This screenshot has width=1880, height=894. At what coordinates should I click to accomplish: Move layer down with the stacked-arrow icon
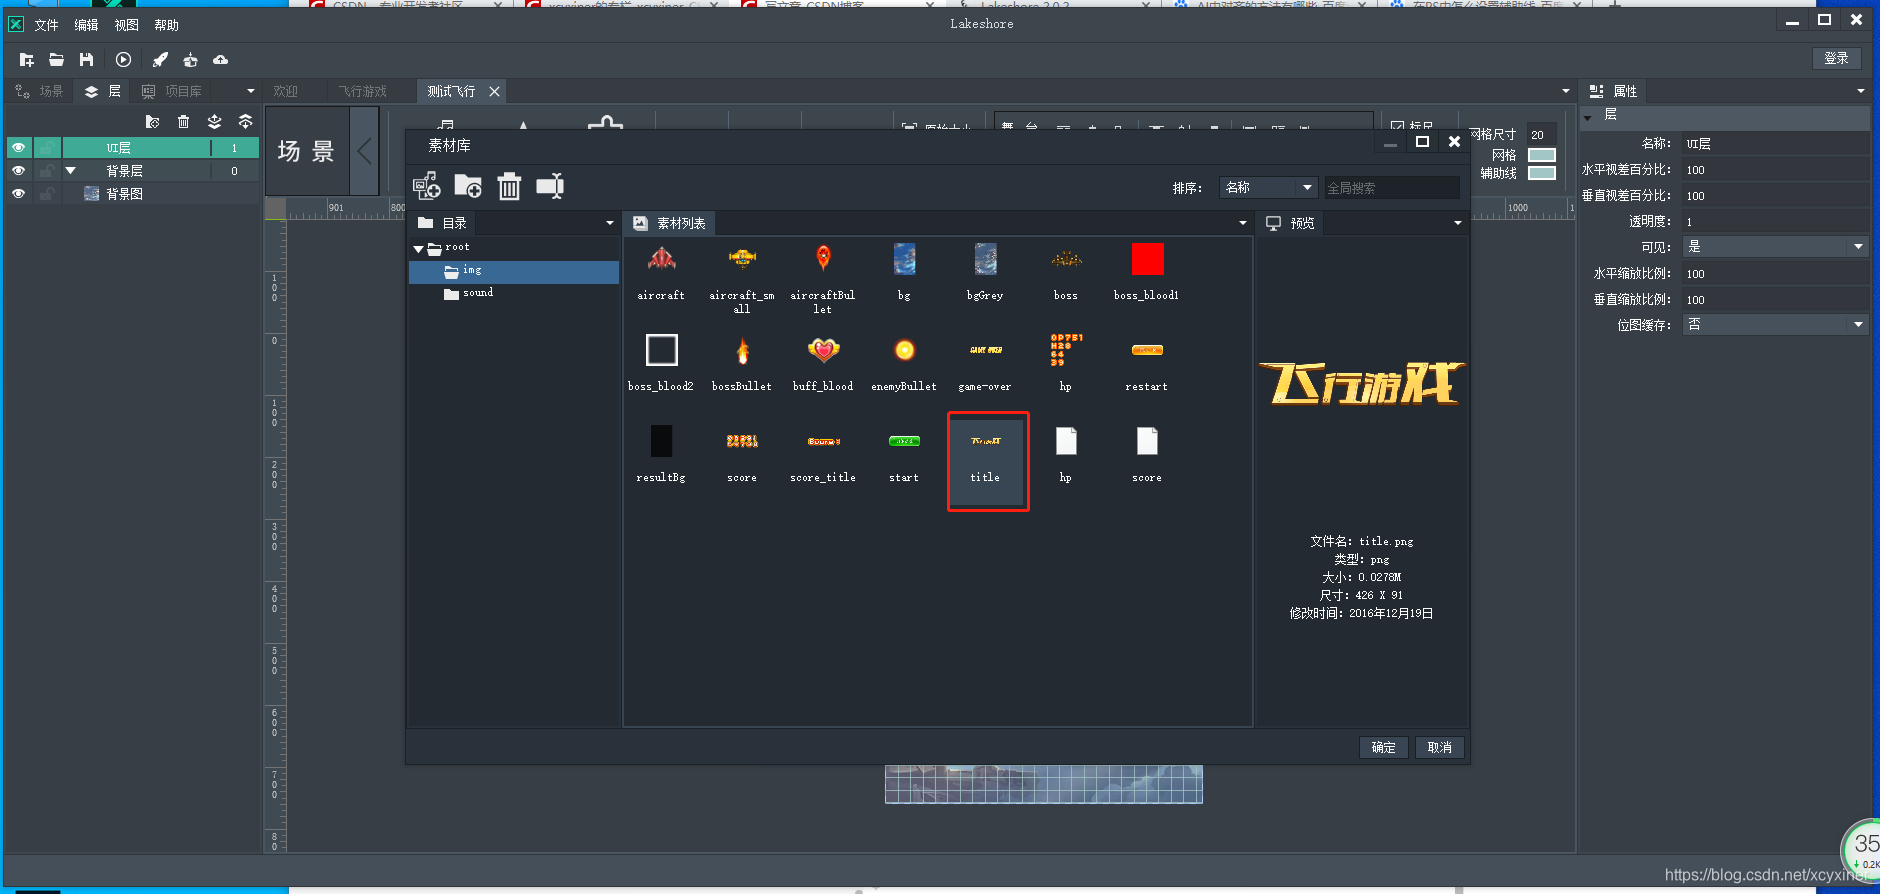pos(214,122)
